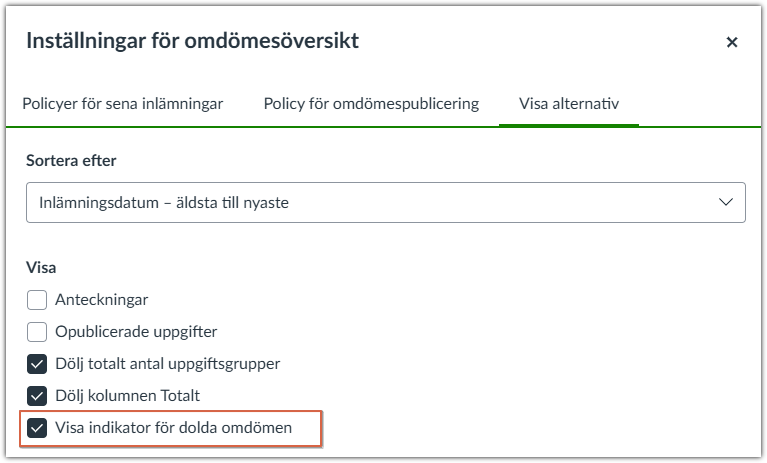Click the Dölj kolumnen Totalt label
The width and height of the screenshot is (767, 463).
click(128, 395)
